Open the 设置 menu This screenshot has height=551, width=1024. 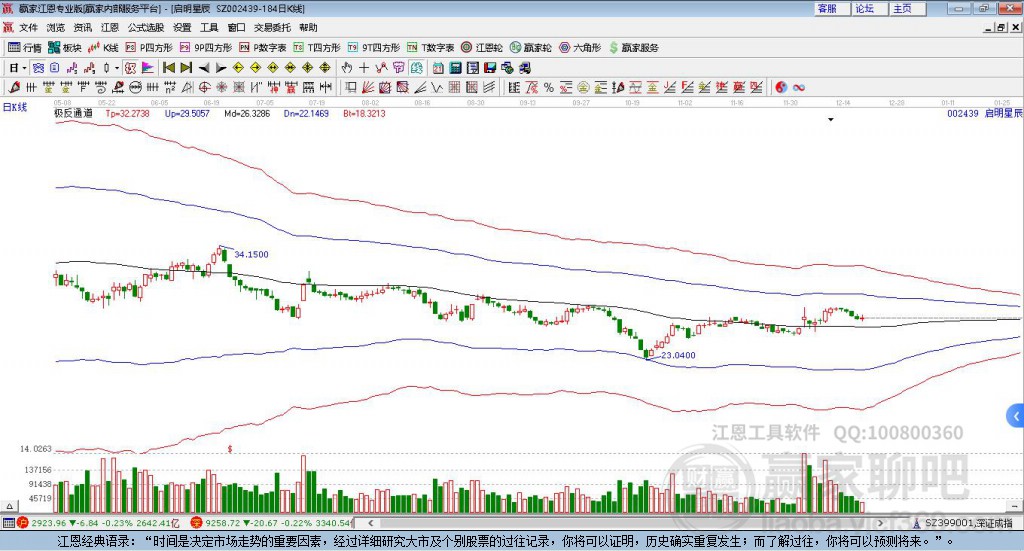pyautogui.click(x=182, y=27)
